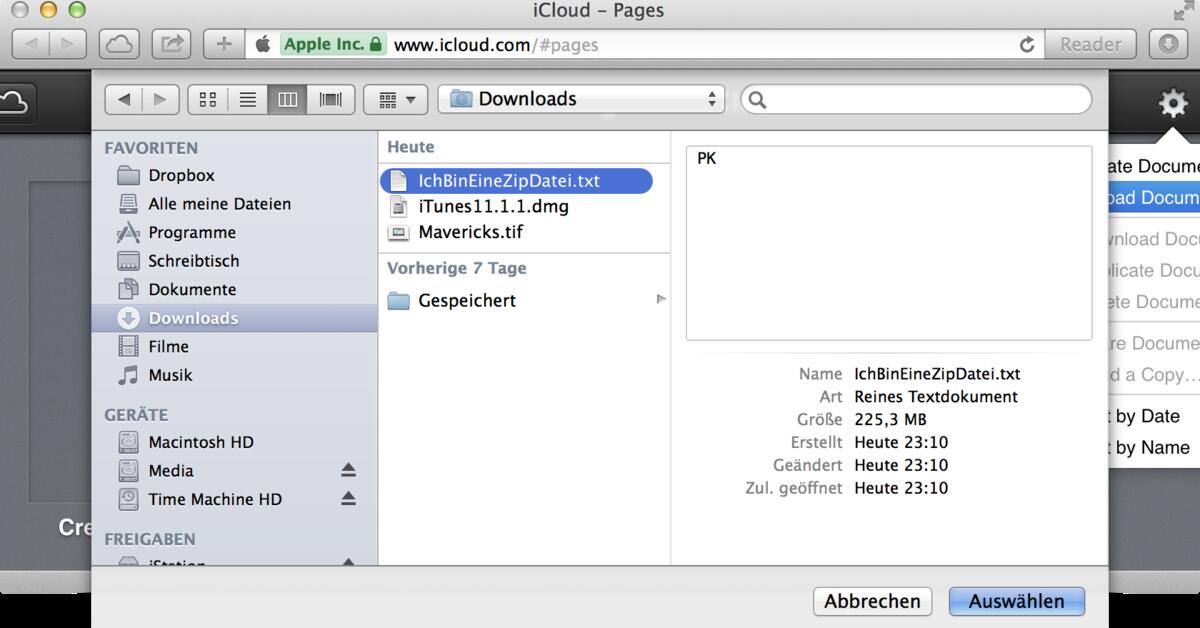Click the Apple Inc. certificate badge
The image size is (1200, 628).
pyautogui.click(x=333, y=44)
